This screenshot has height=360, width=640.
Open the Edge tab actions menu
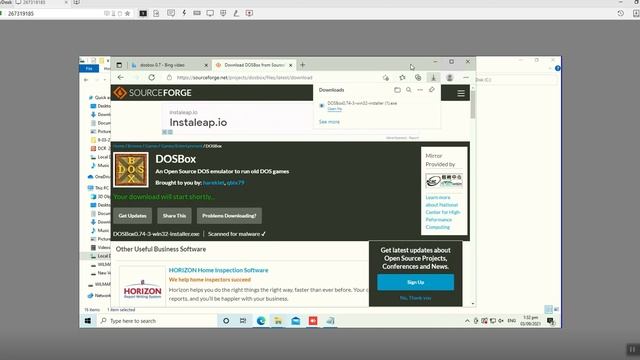coord(119,65)
